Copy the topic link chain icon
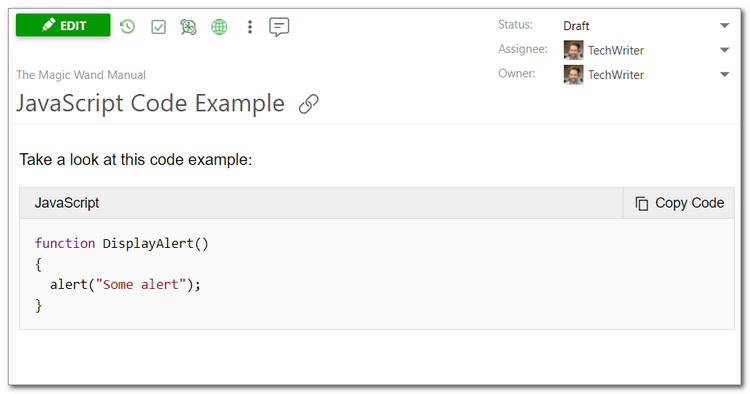 point(309,104)
